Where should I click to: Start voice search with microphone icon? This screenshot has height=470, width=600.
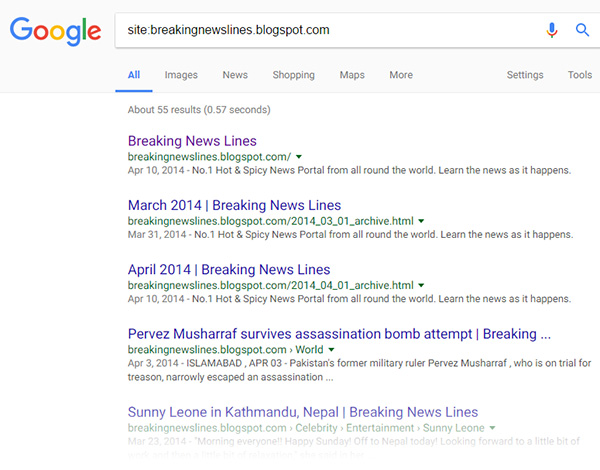click(551, 30)
